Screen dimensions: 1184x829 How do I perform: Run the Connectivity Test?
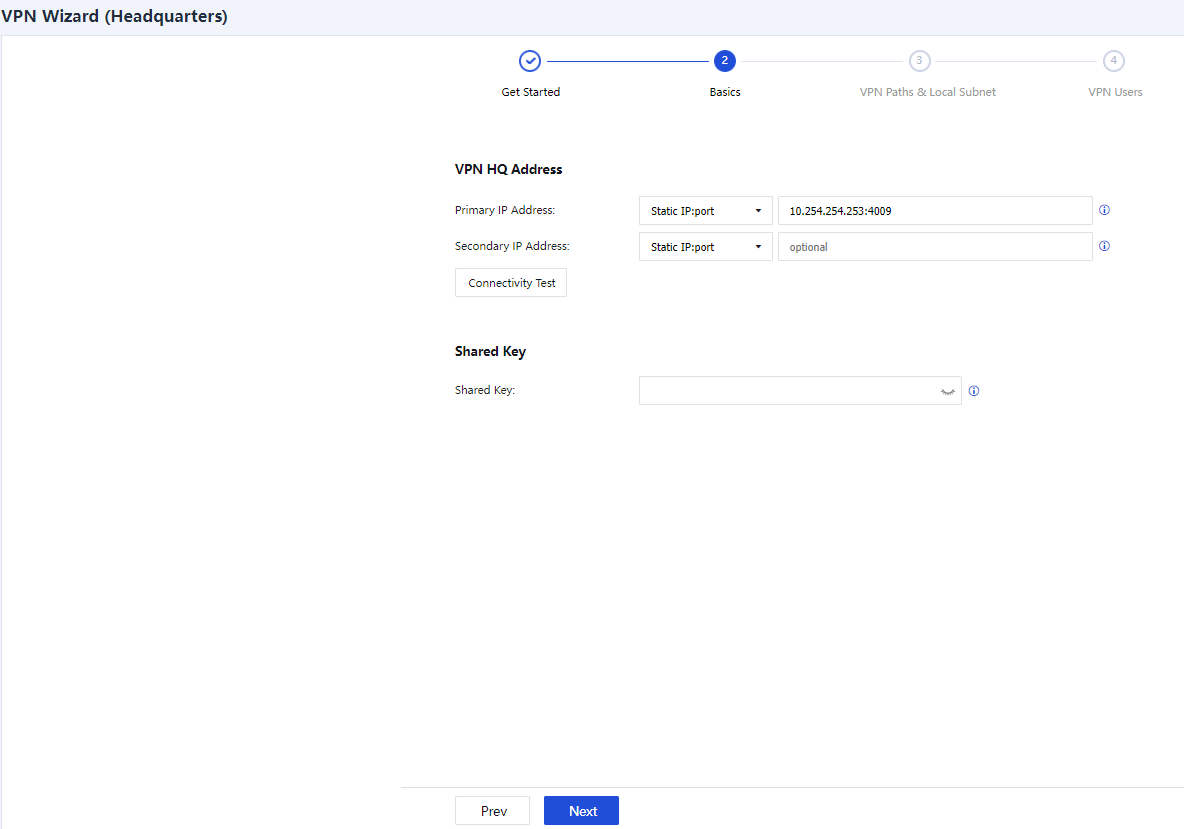pyautogui.click(x=511, y=283)
